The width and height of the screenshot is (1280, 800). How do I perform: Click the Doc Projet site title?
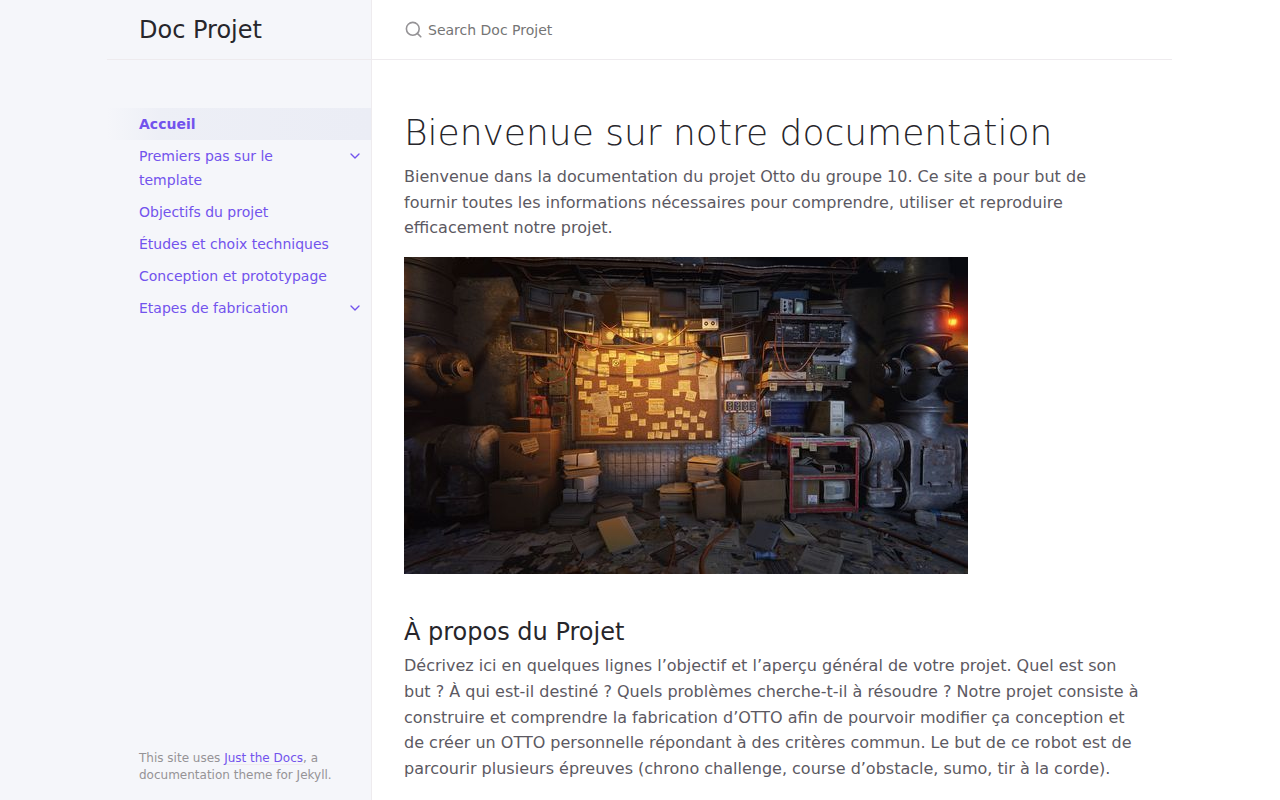coord(200,30)
